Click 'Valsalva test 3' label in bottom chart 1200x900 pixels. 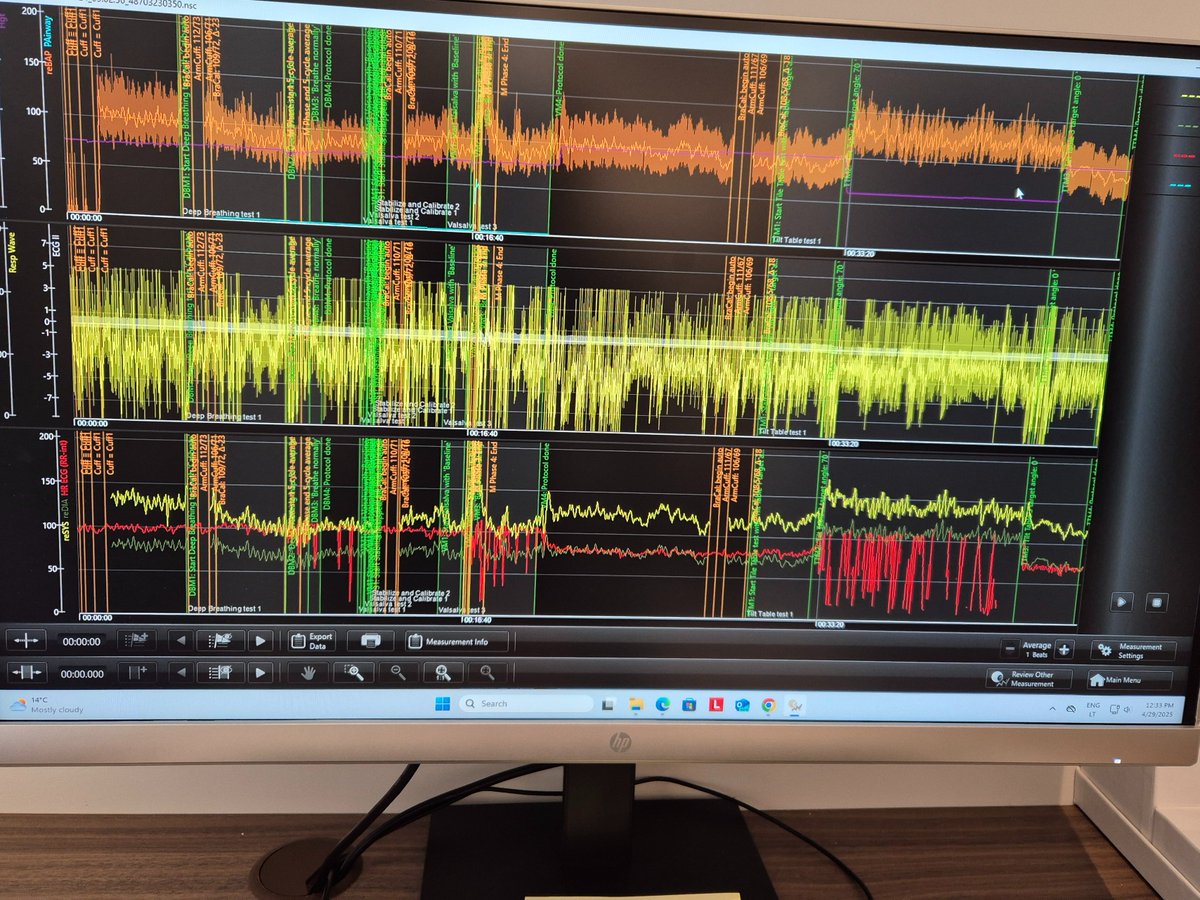tap(462, 609)
